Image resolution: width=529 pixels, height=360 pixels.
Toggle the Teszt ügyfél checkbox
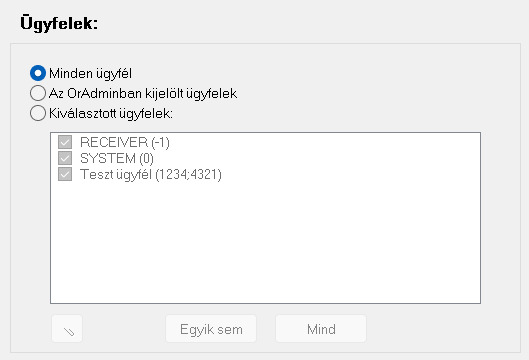click(x=65, y=174)
